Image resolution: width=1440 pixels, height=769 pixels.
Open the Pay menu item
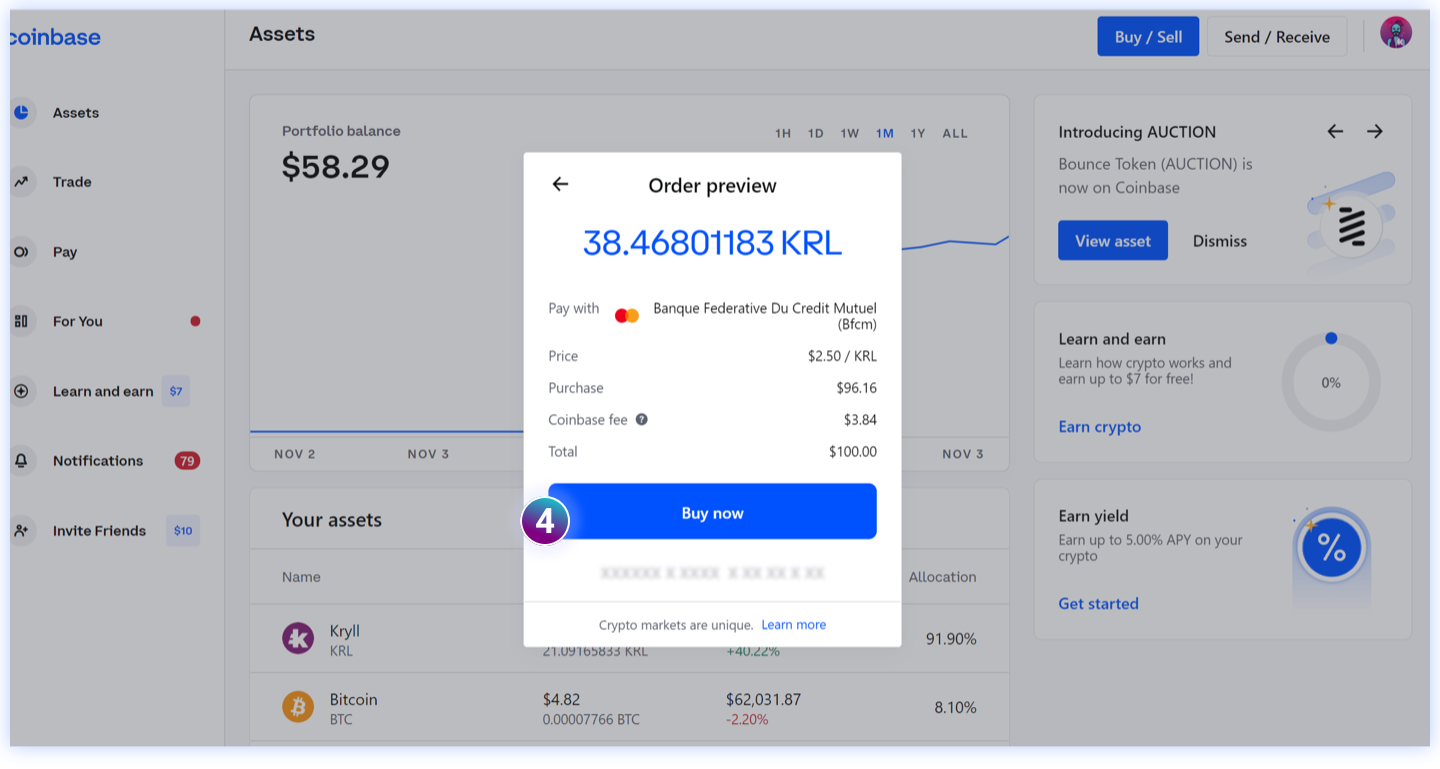tap(65, 252)
